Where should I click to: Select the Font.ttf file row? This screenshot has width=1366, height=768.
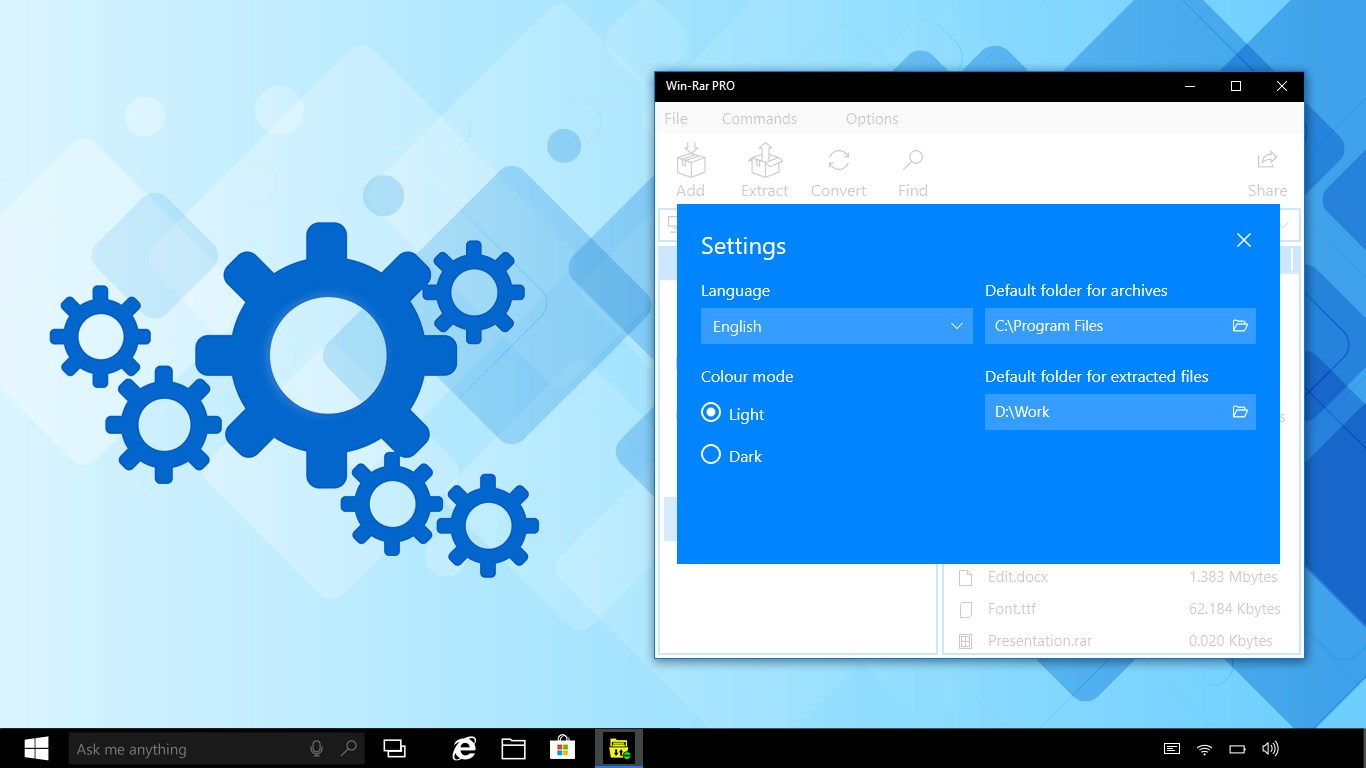click(1121, 609)
